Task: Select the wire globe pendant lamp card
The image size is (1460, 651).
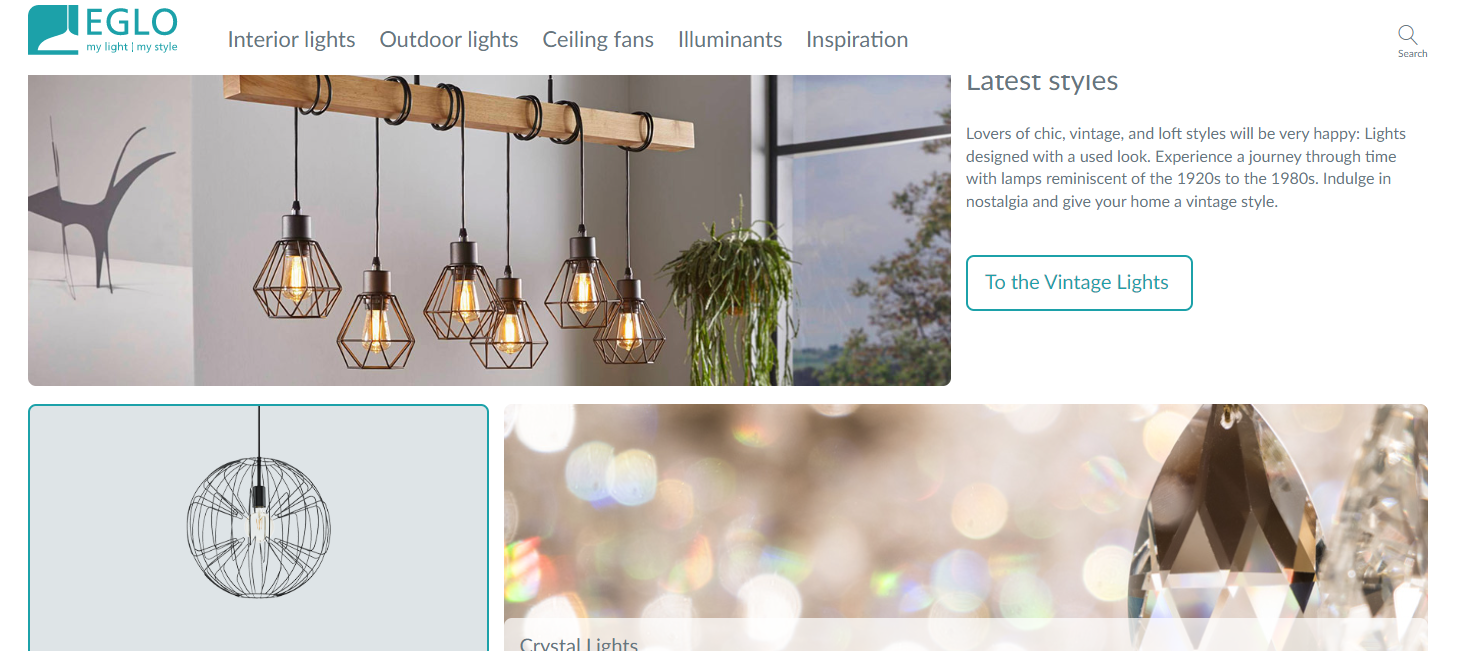Action: coord(258,528)
